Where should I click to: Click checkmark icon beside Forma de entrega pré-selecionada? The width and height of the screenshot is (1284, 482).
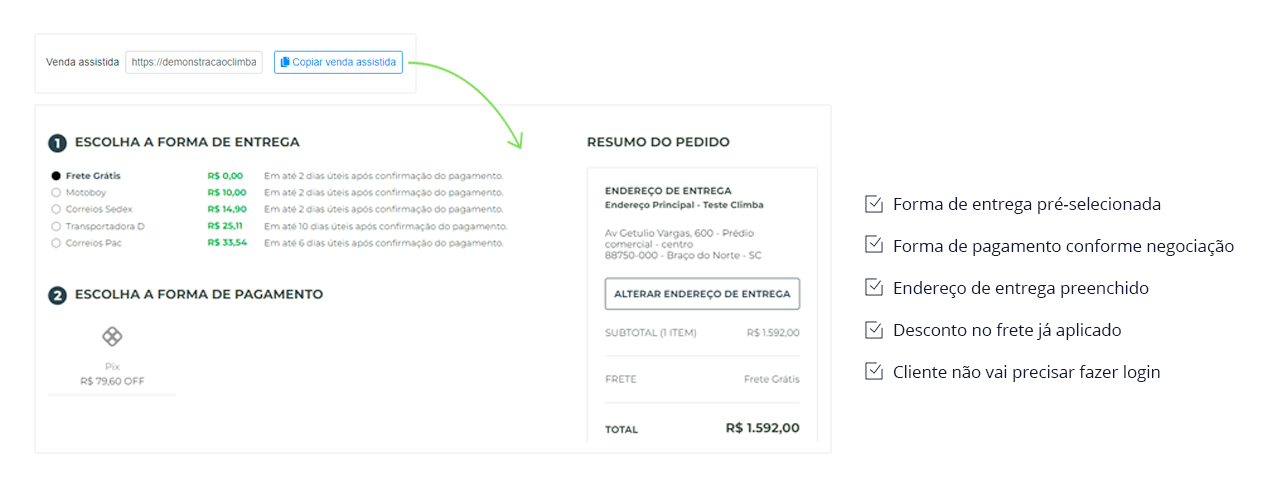pyautogui.click(x=873, y=204)
